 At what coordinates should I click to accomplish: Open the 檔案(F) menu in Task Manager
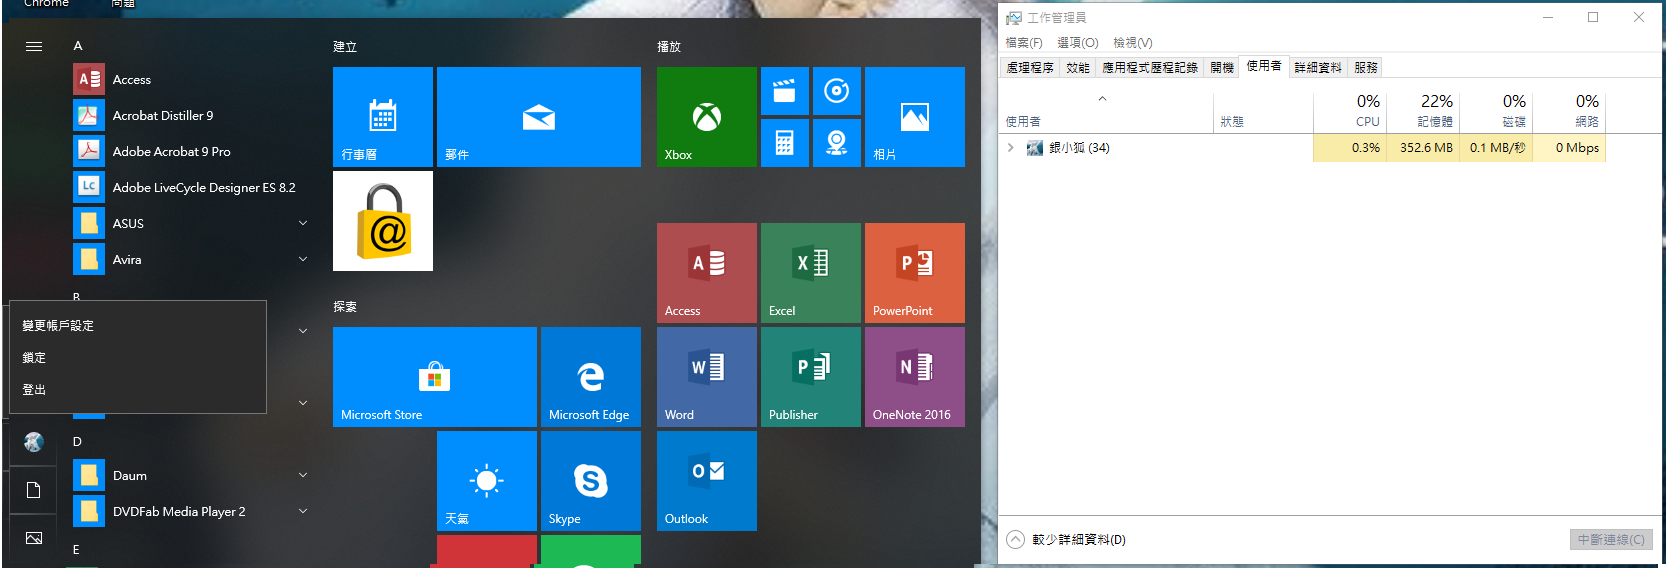1024,43
